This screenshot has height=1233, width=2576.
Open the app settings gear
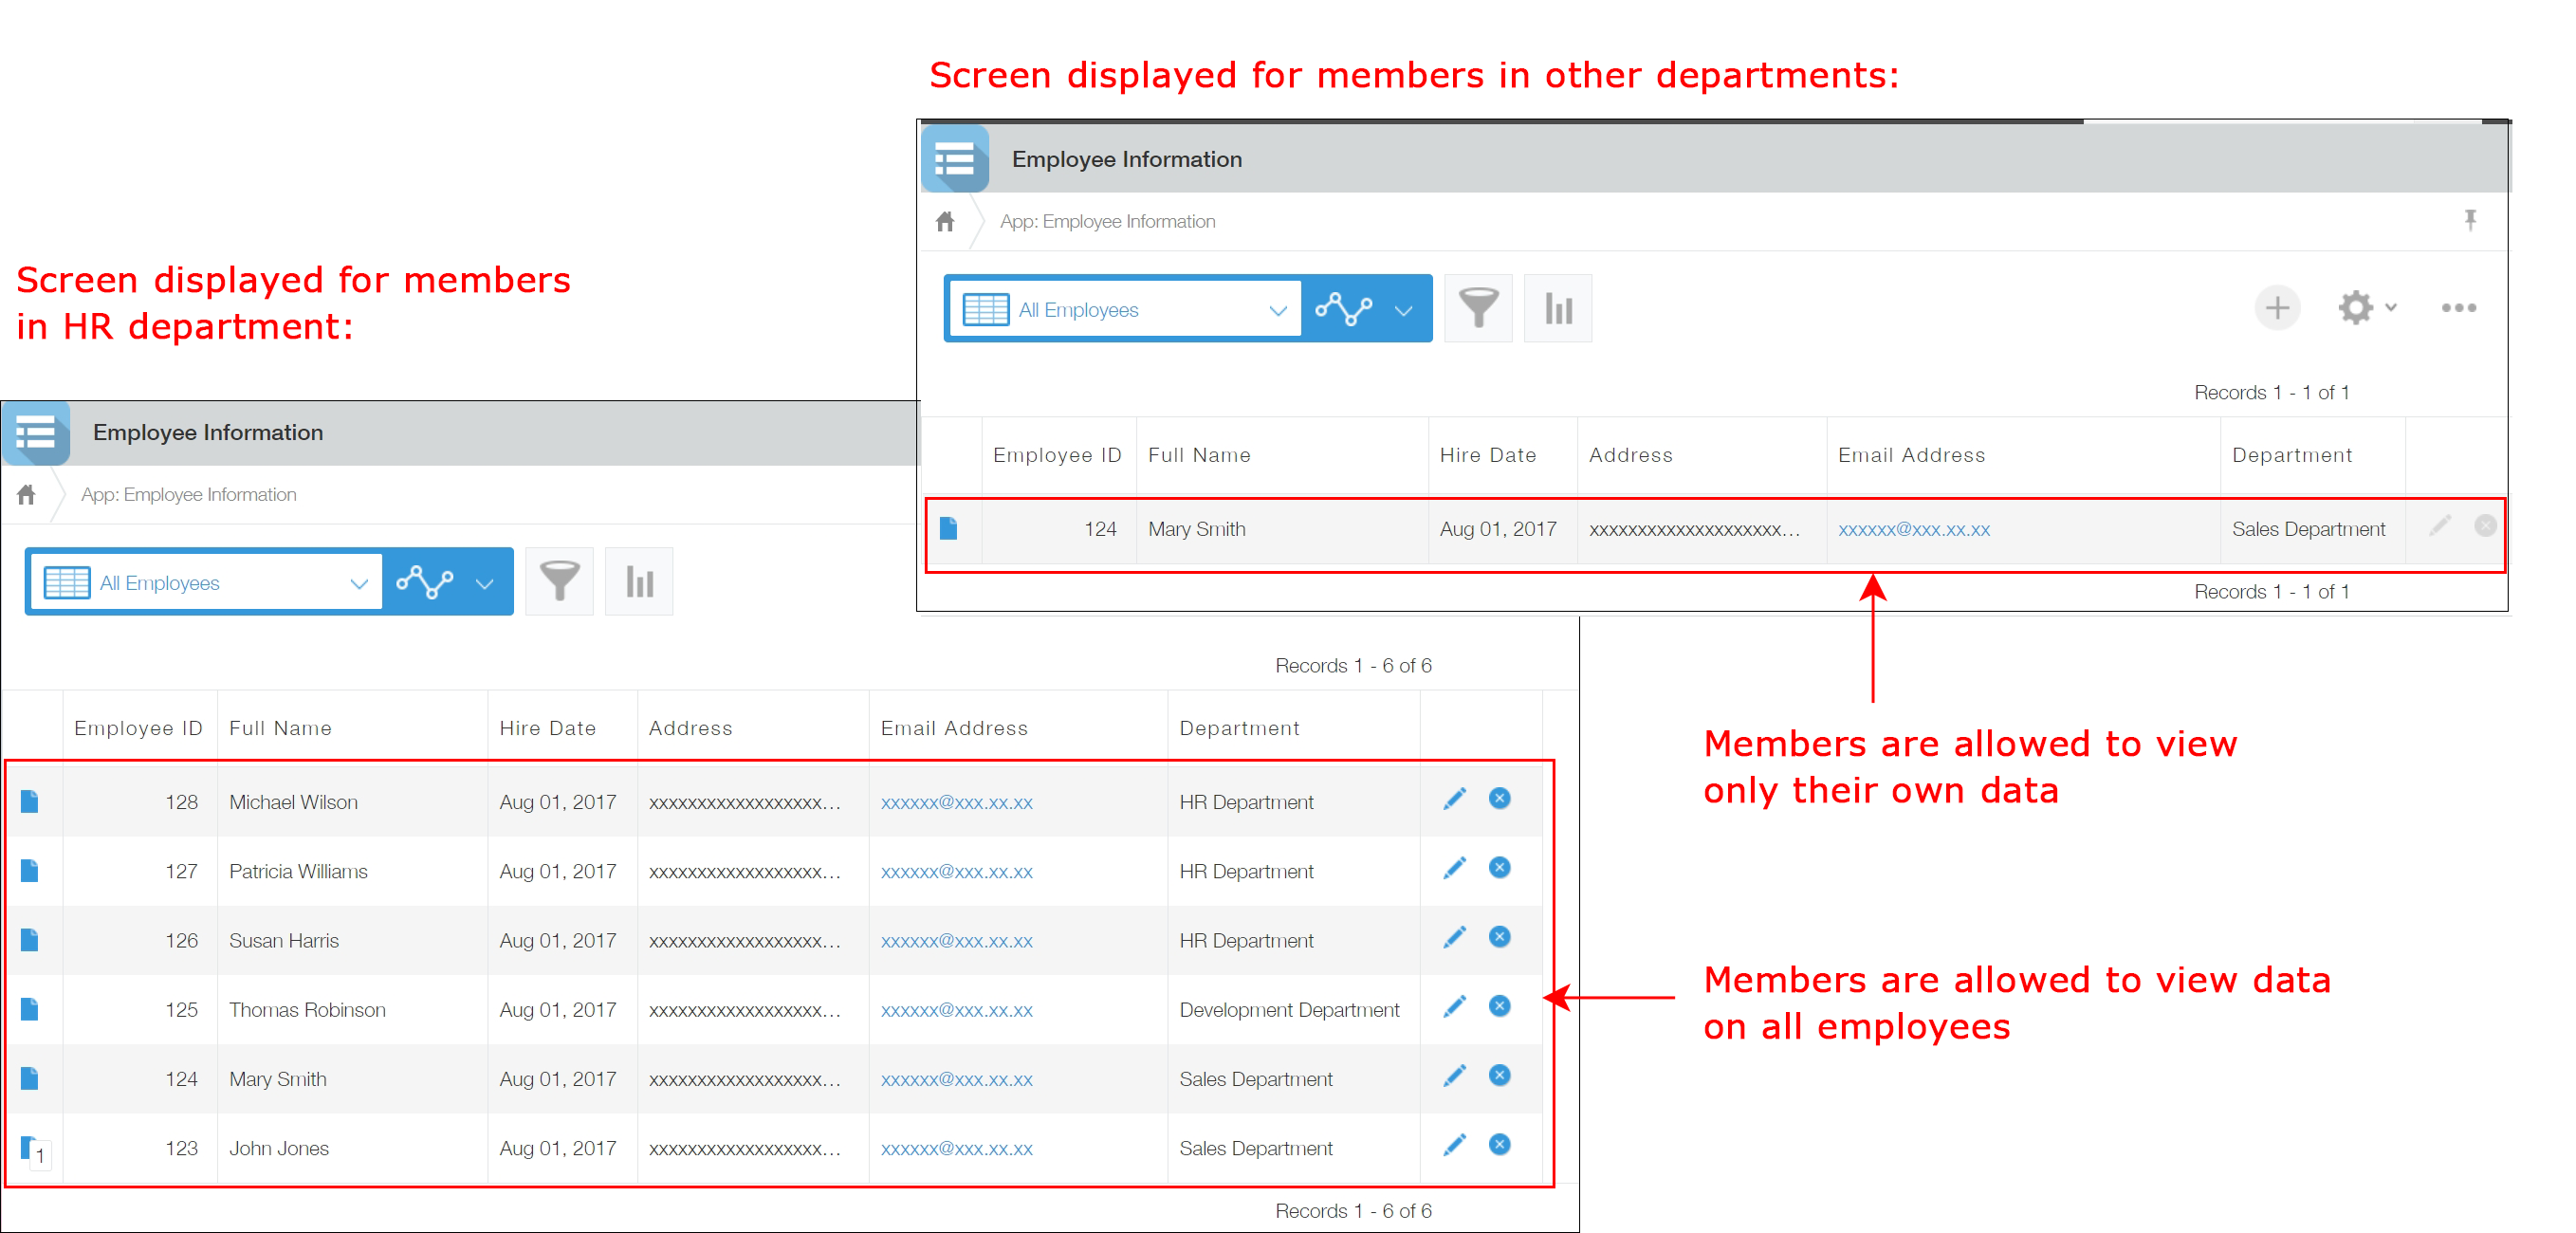(2356, 308)
